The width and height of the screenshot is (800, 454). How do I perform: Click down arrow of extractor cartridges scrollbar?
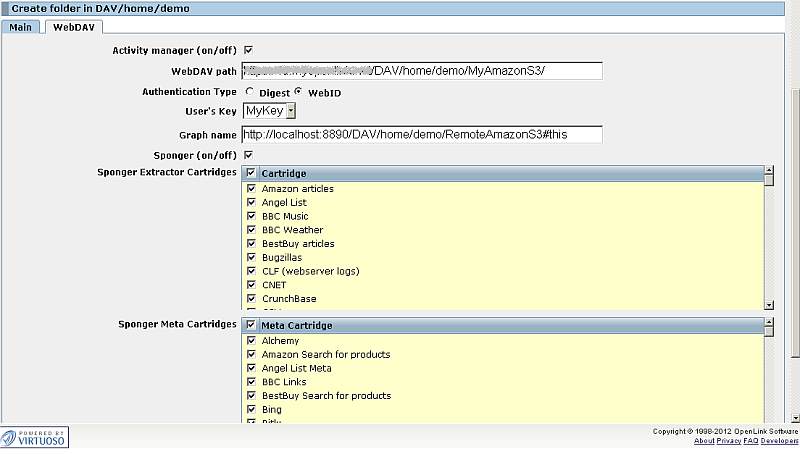click(x=769, y=305)
